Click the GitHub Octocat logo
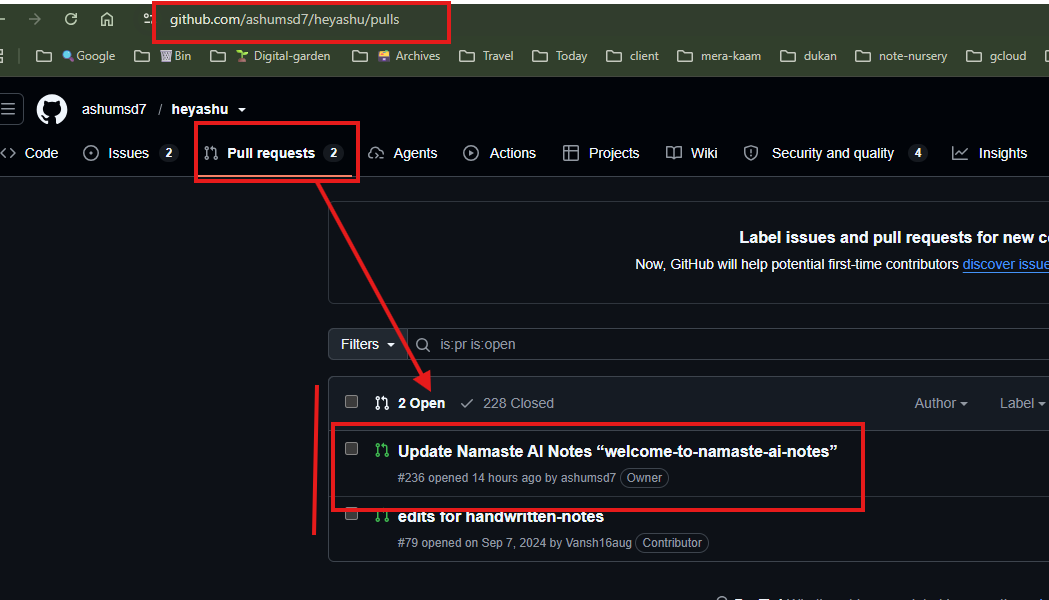The image size is (1049, 600). pos(52,109)
